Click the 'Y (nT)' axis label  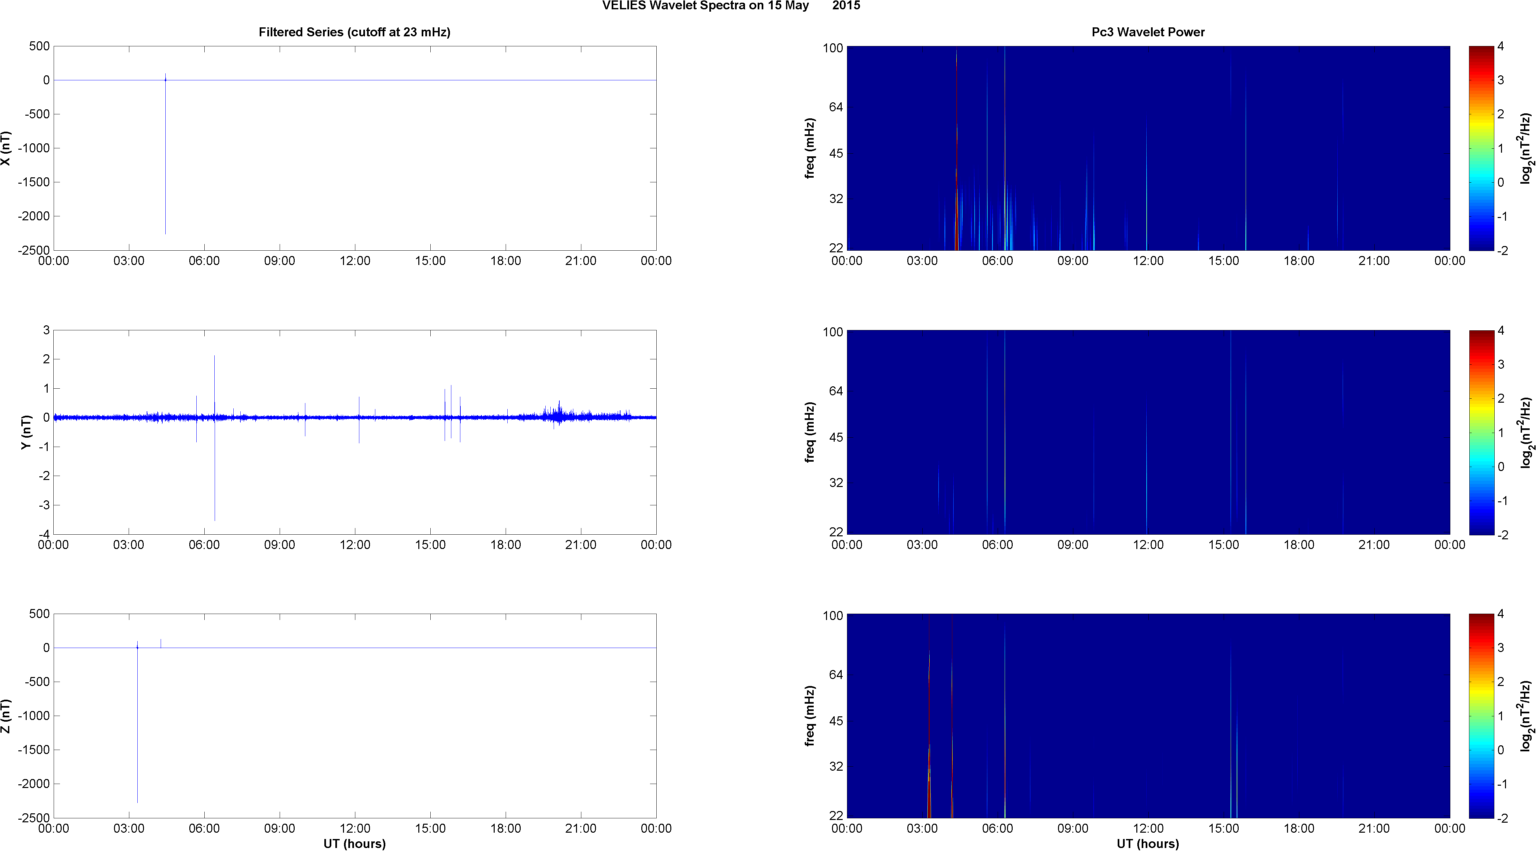(27, 432)
